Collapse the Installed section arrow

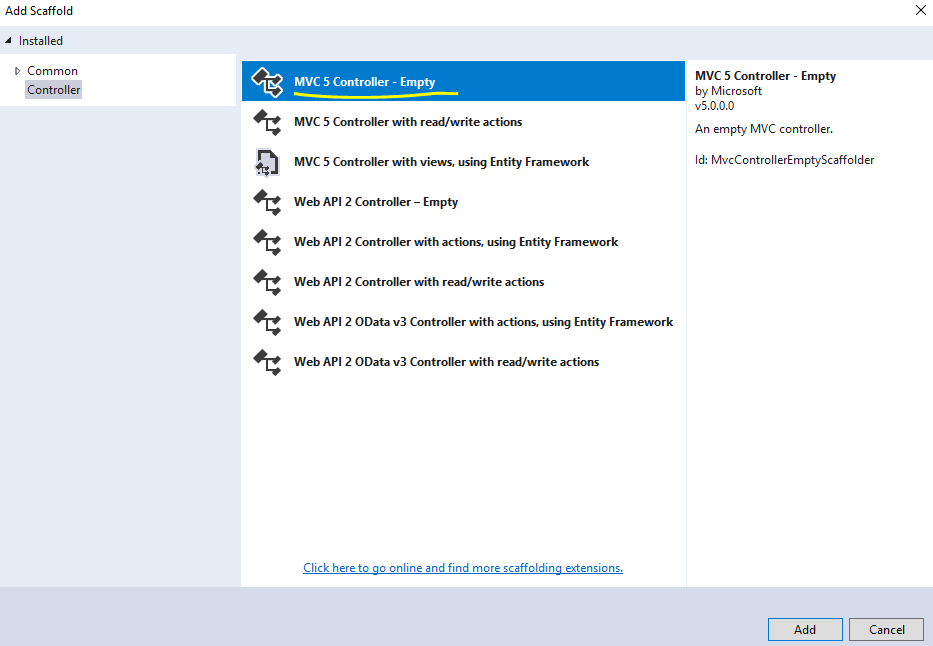(8, 40)
